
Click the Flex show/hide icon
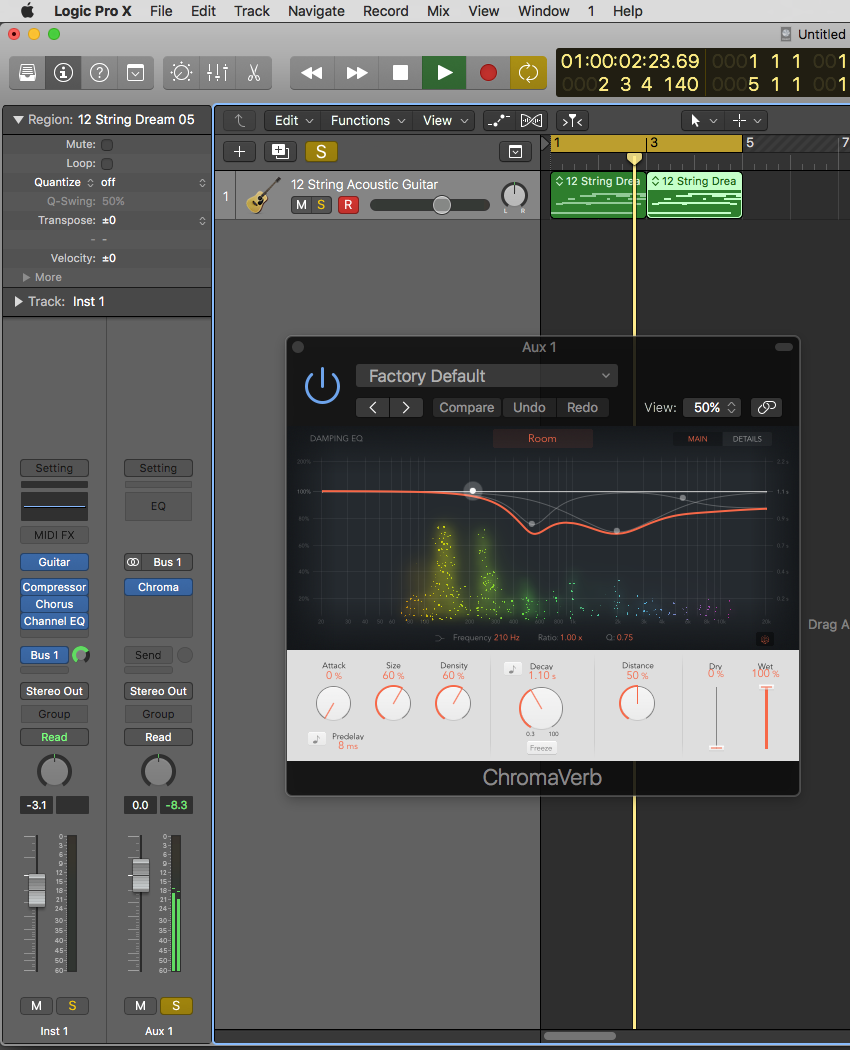(531, 121)
